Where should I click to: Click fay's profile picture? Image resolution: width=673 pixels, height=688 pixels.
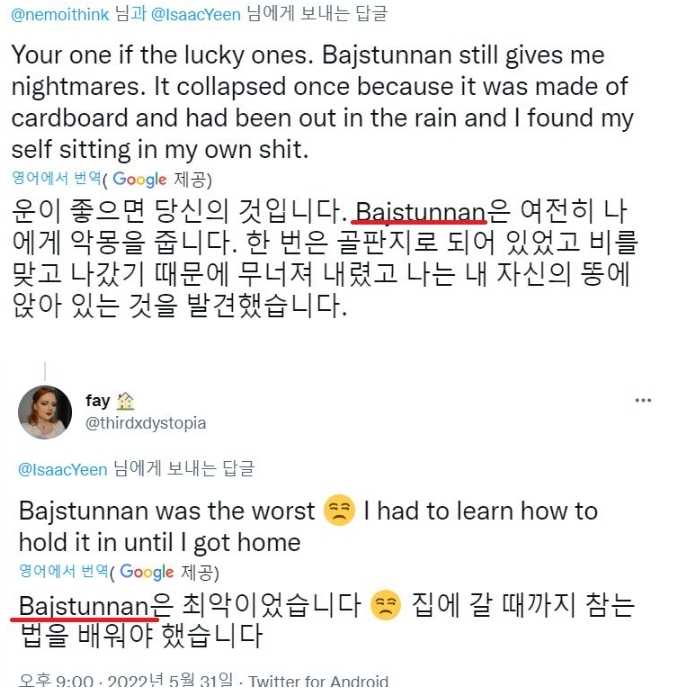point(45,412)
